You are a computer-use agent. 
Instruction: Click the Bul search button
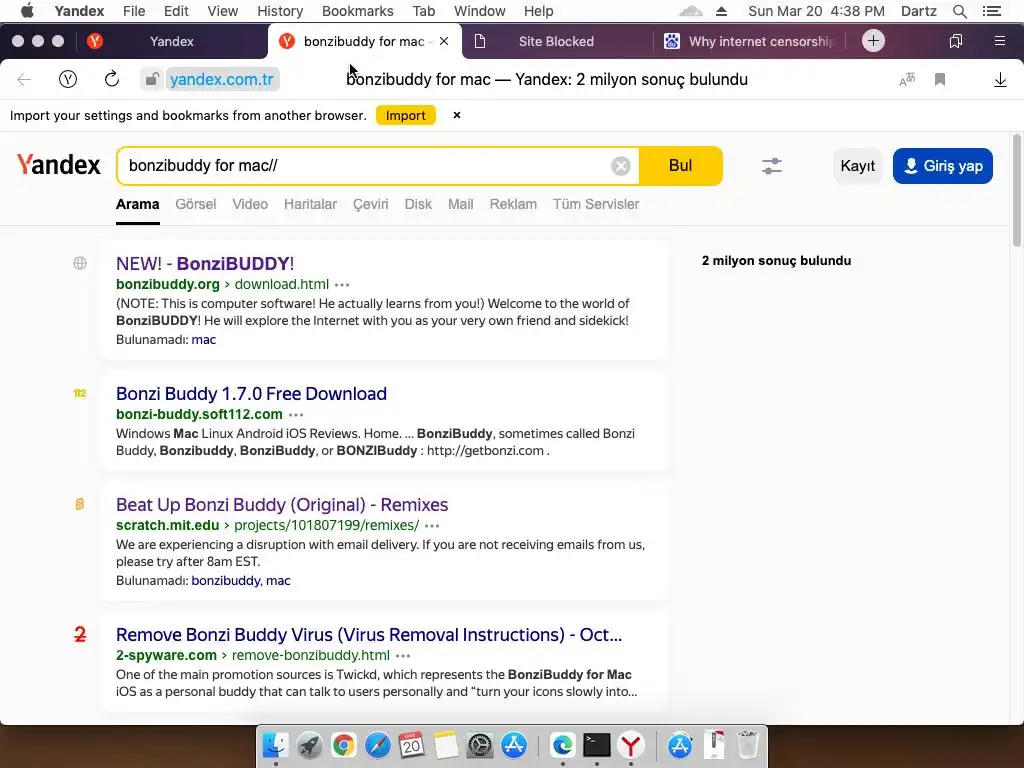pyautogui.click(x=680, y=166)
